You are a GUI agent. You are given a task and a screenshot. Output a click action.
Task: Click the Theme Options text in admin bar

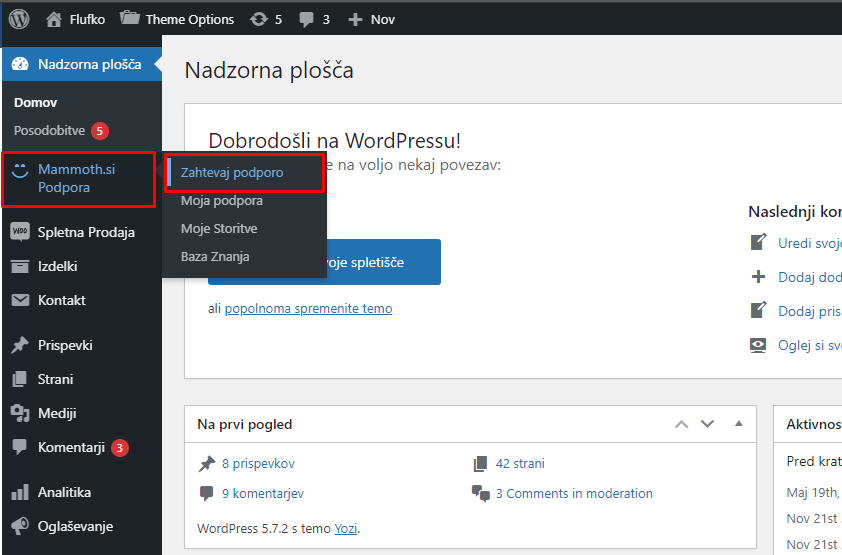click(x=190, y=20)
